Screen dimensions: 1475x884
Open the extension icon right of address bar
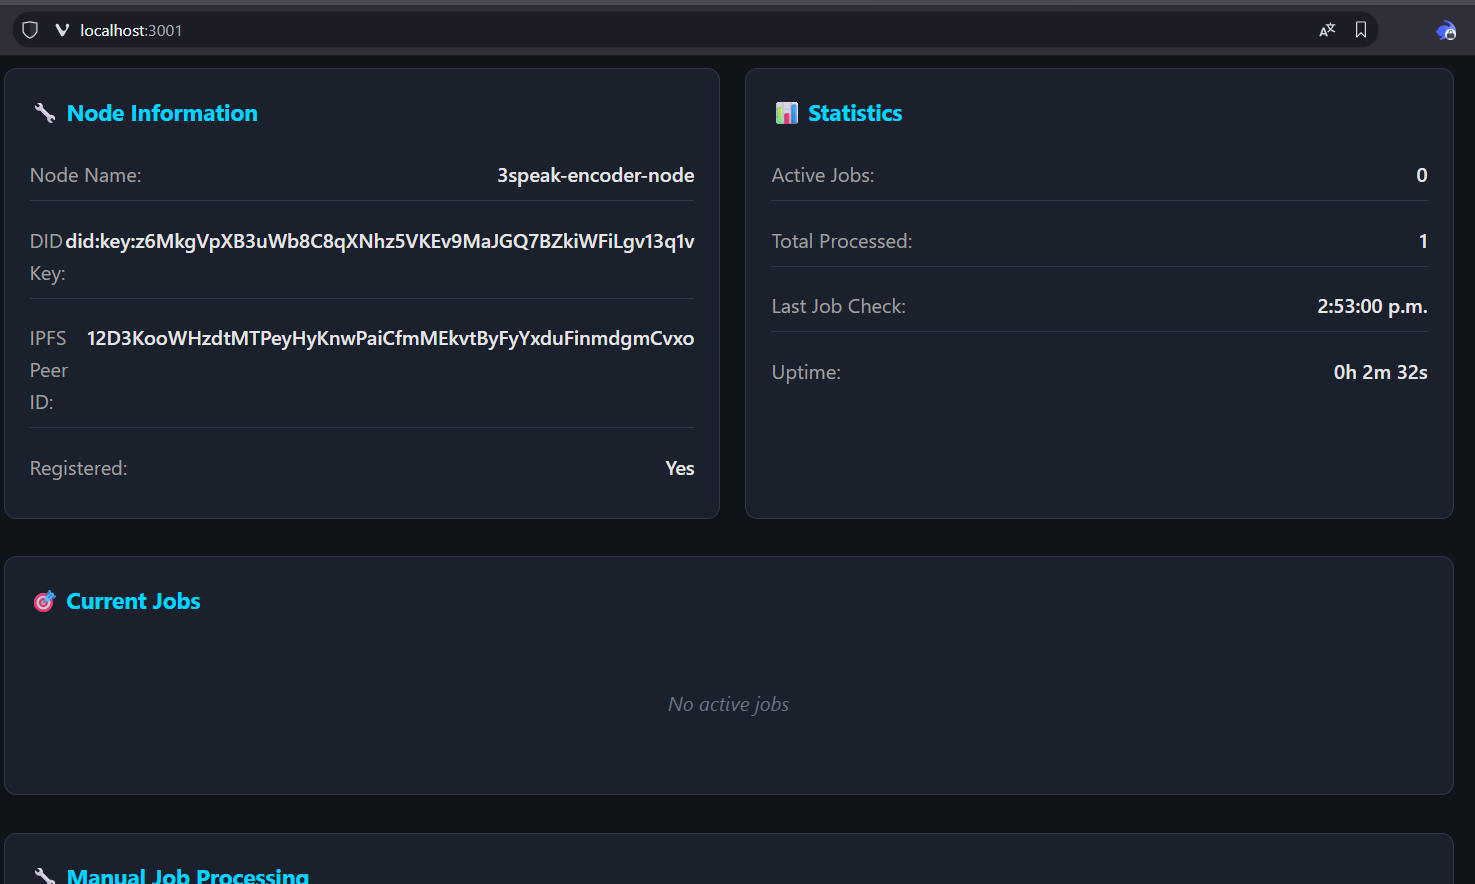(1445, 31)
